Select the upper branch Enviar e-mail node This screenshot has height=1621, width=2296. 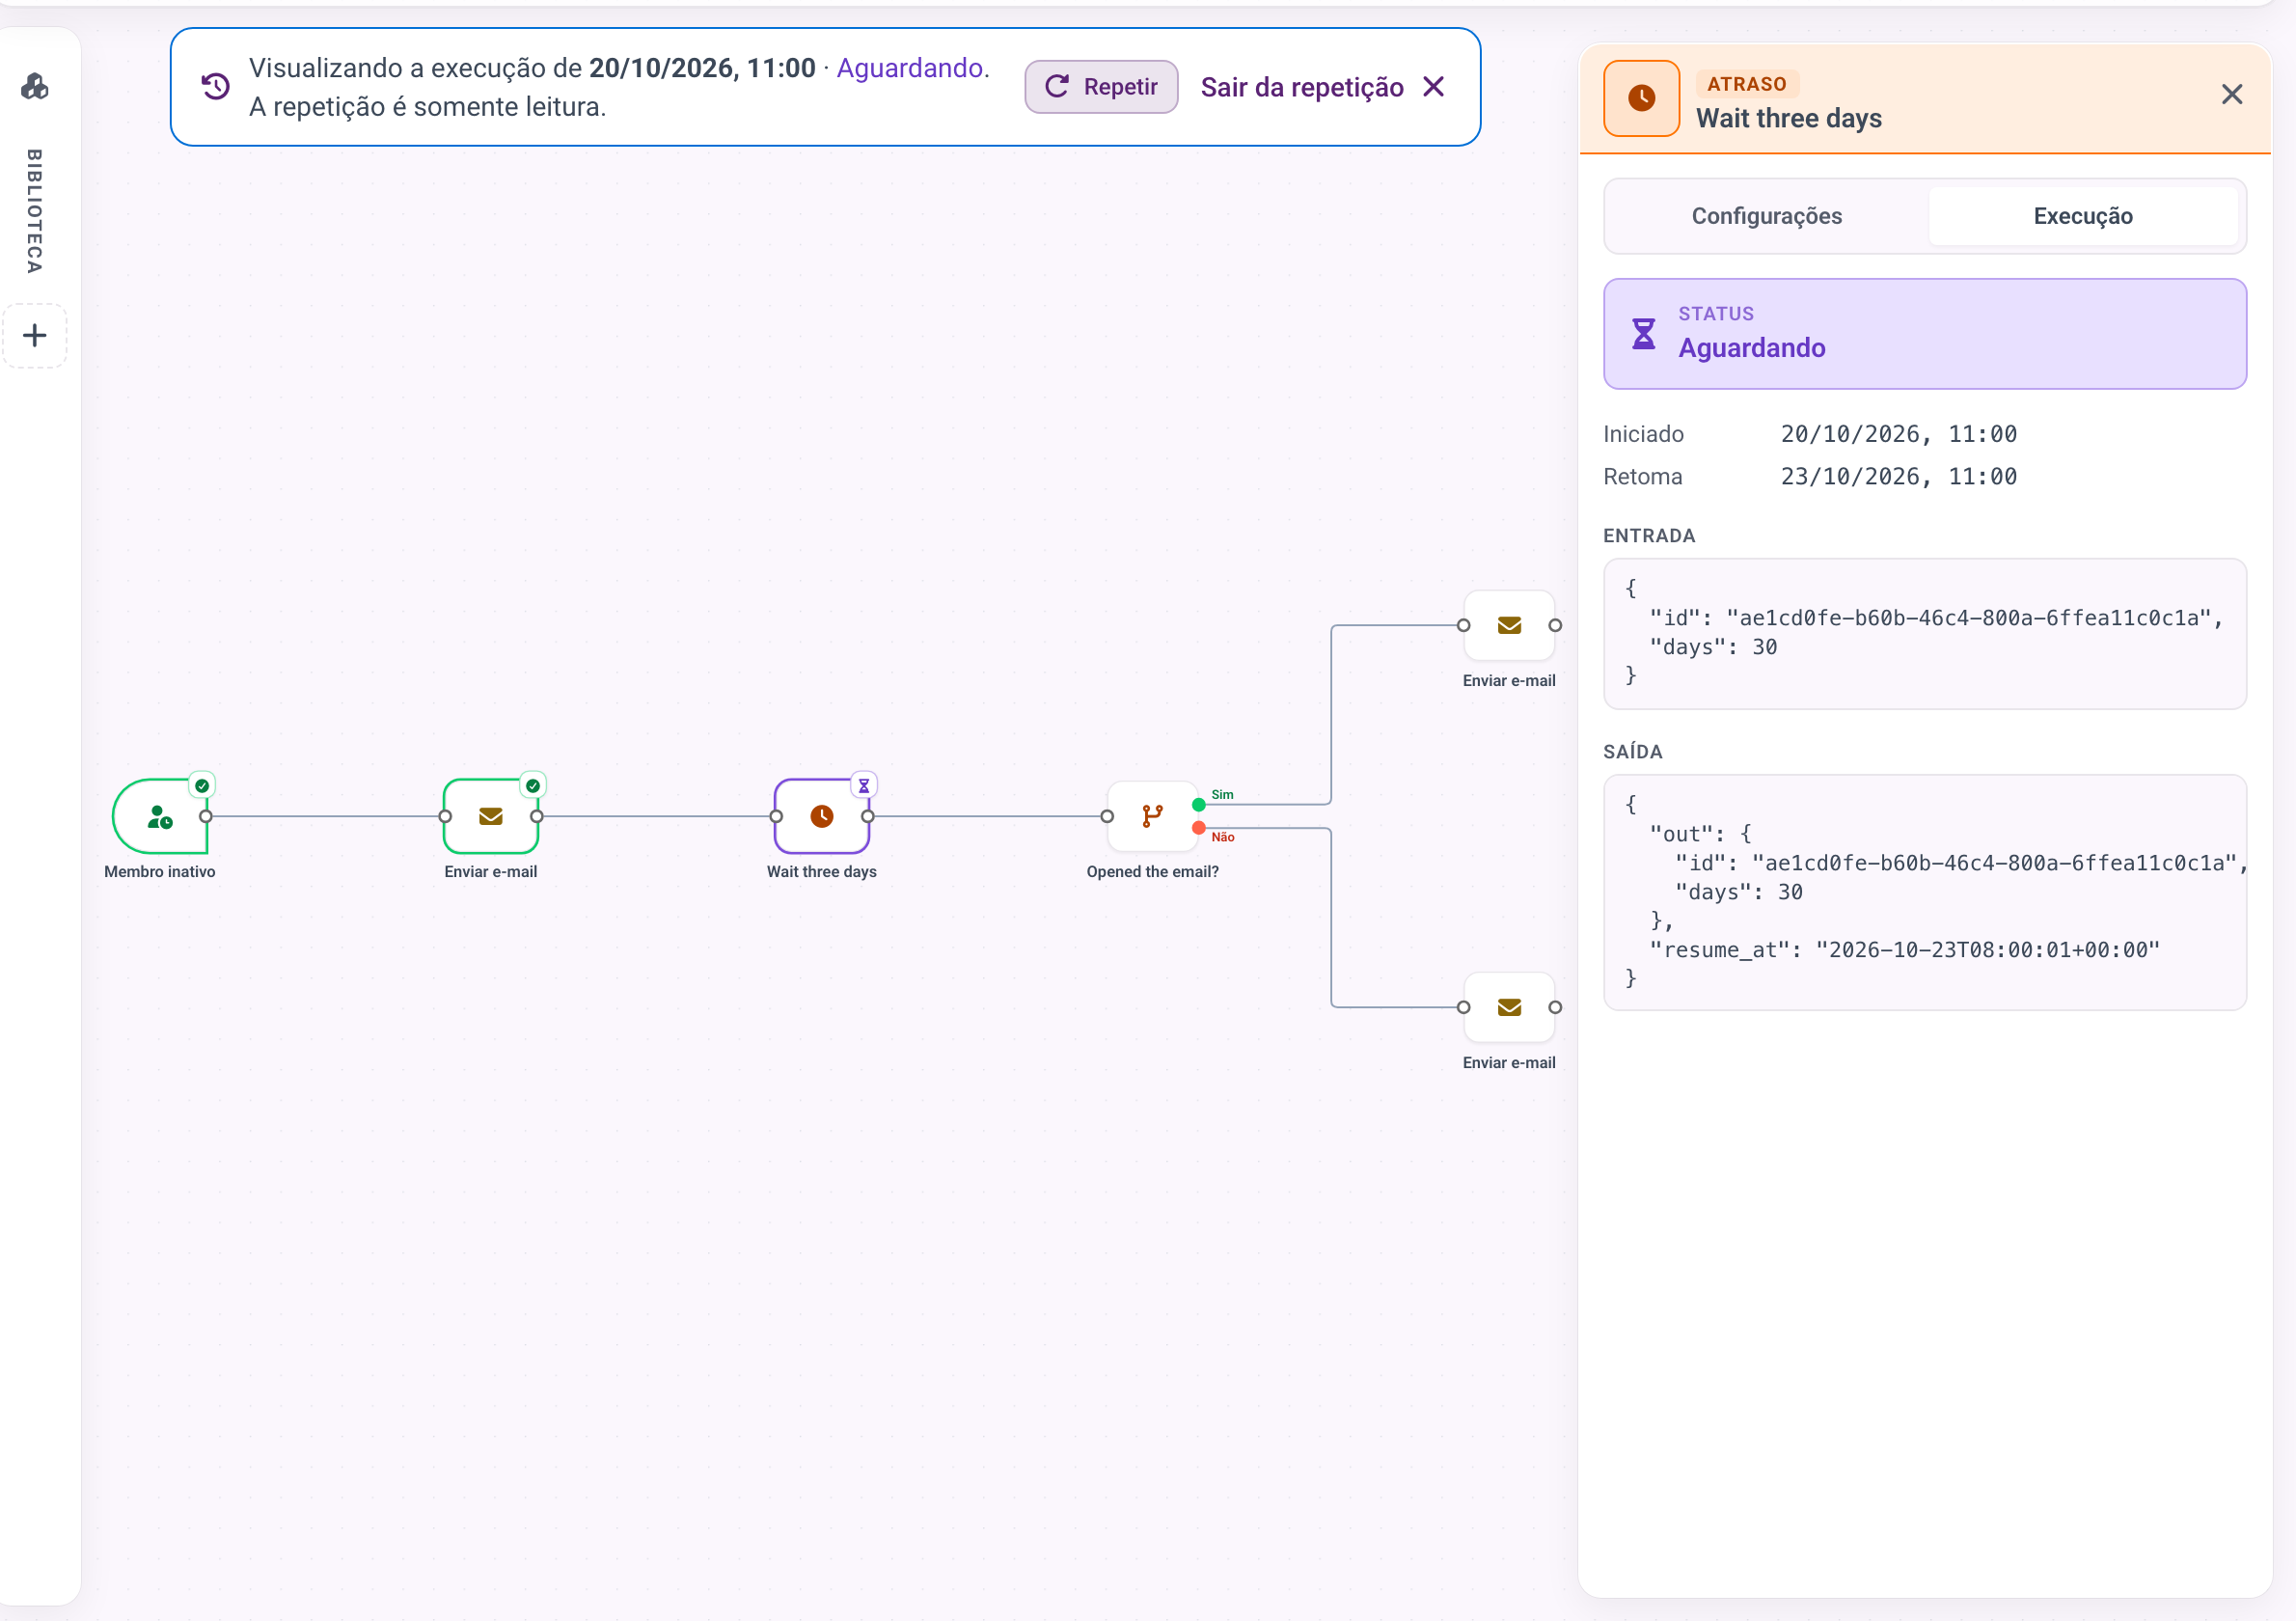tap(1508, 625)
